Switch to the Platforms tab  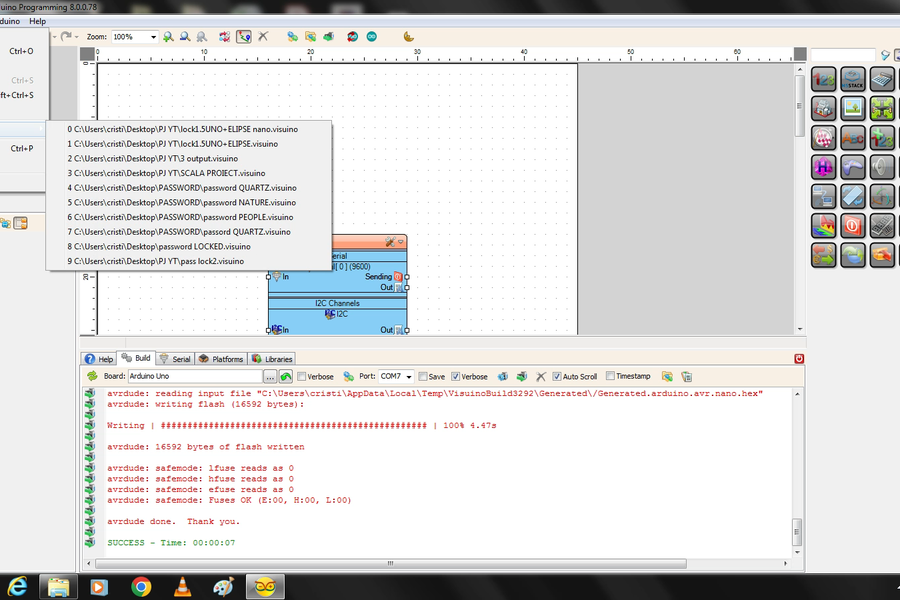coord(221,359)
